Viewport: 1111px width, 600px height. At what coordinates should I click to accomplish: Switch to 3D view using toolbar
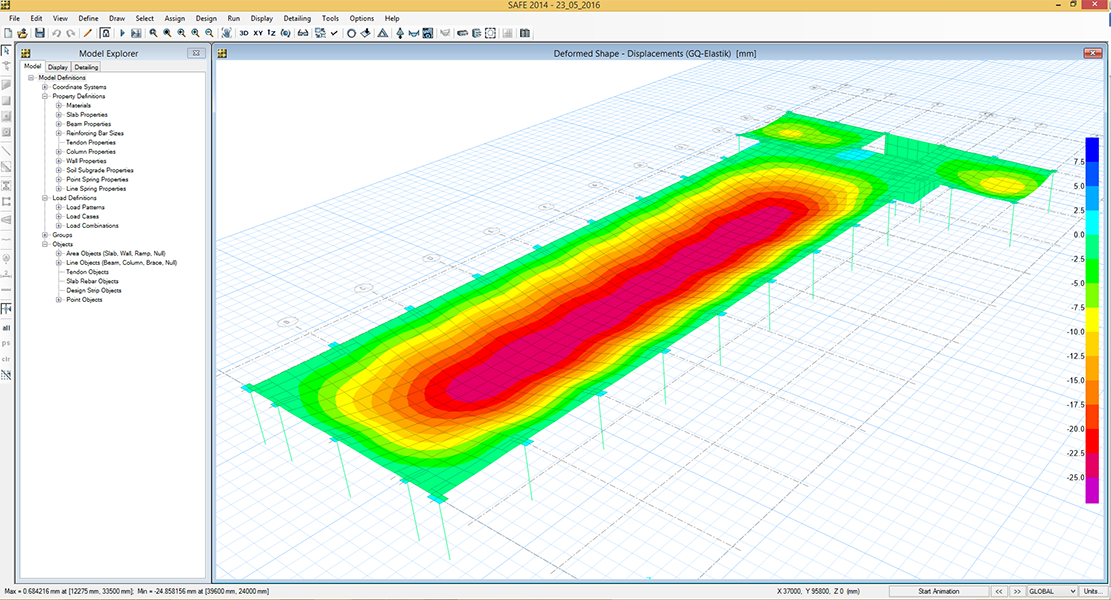click(243, 33)
